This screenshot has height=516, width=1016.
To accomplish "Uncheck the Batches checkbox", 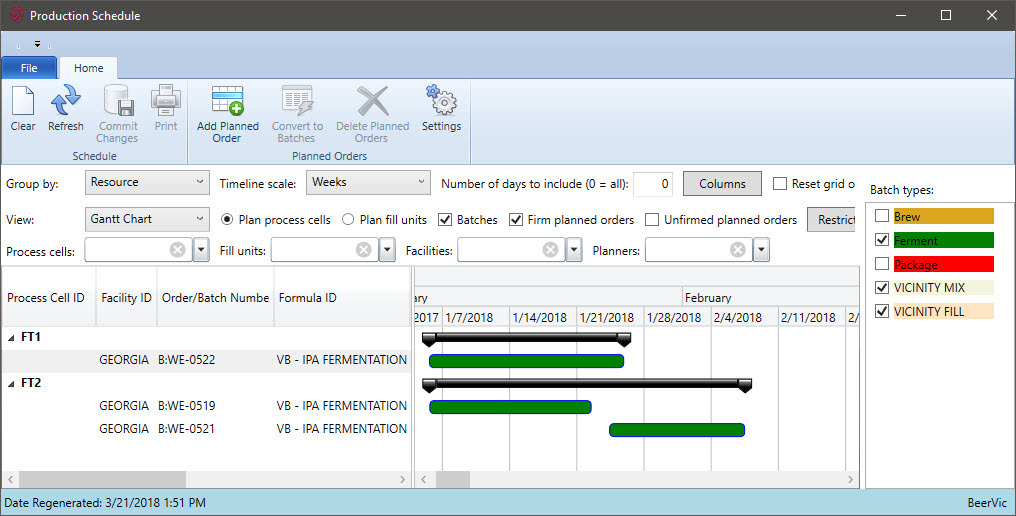I will coord(444,220).
